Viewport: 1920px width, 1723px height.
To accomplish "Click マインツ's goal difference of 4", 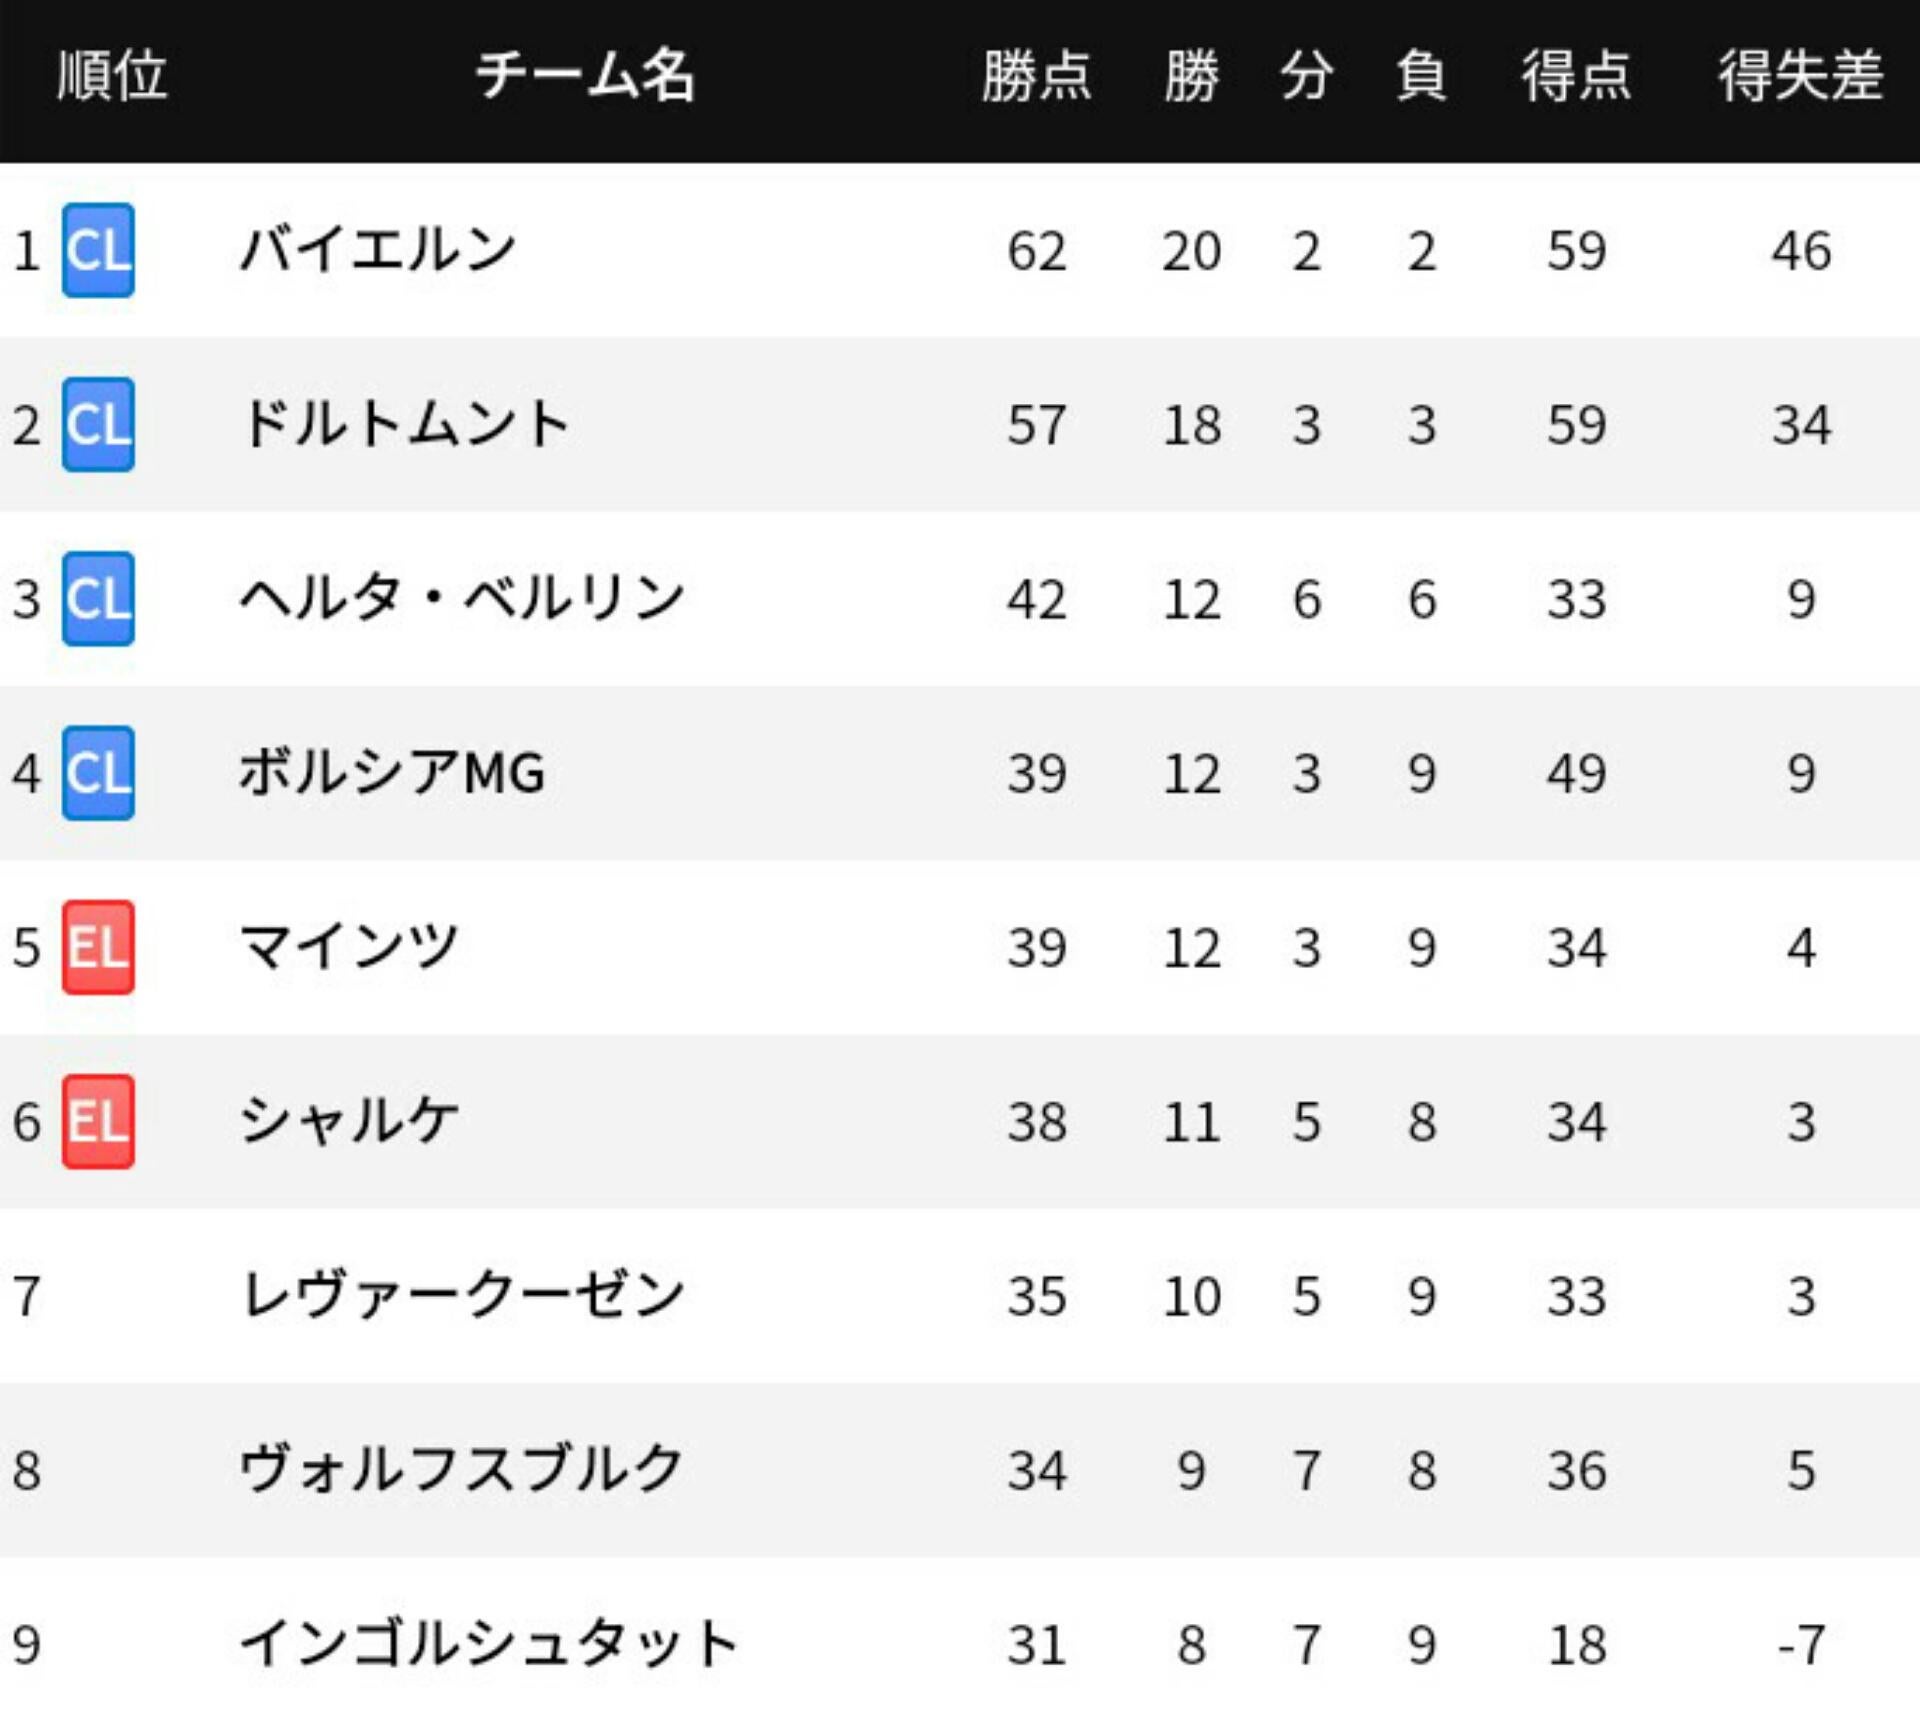I will (x=1801, y=948).
